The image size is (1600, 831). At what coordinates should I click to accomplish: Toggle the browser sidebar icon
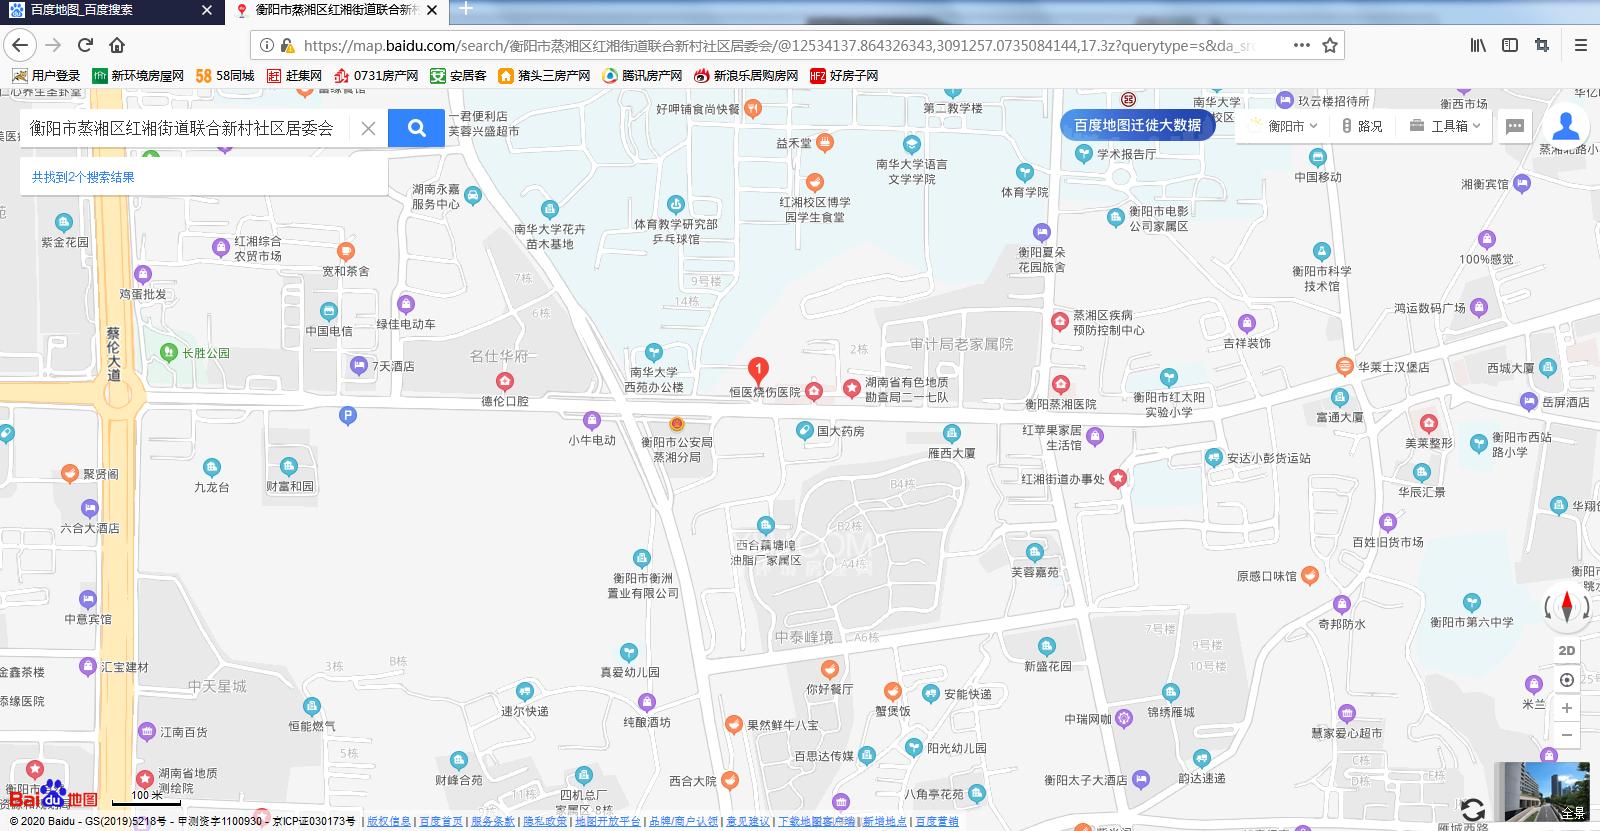coord(1510,45)
